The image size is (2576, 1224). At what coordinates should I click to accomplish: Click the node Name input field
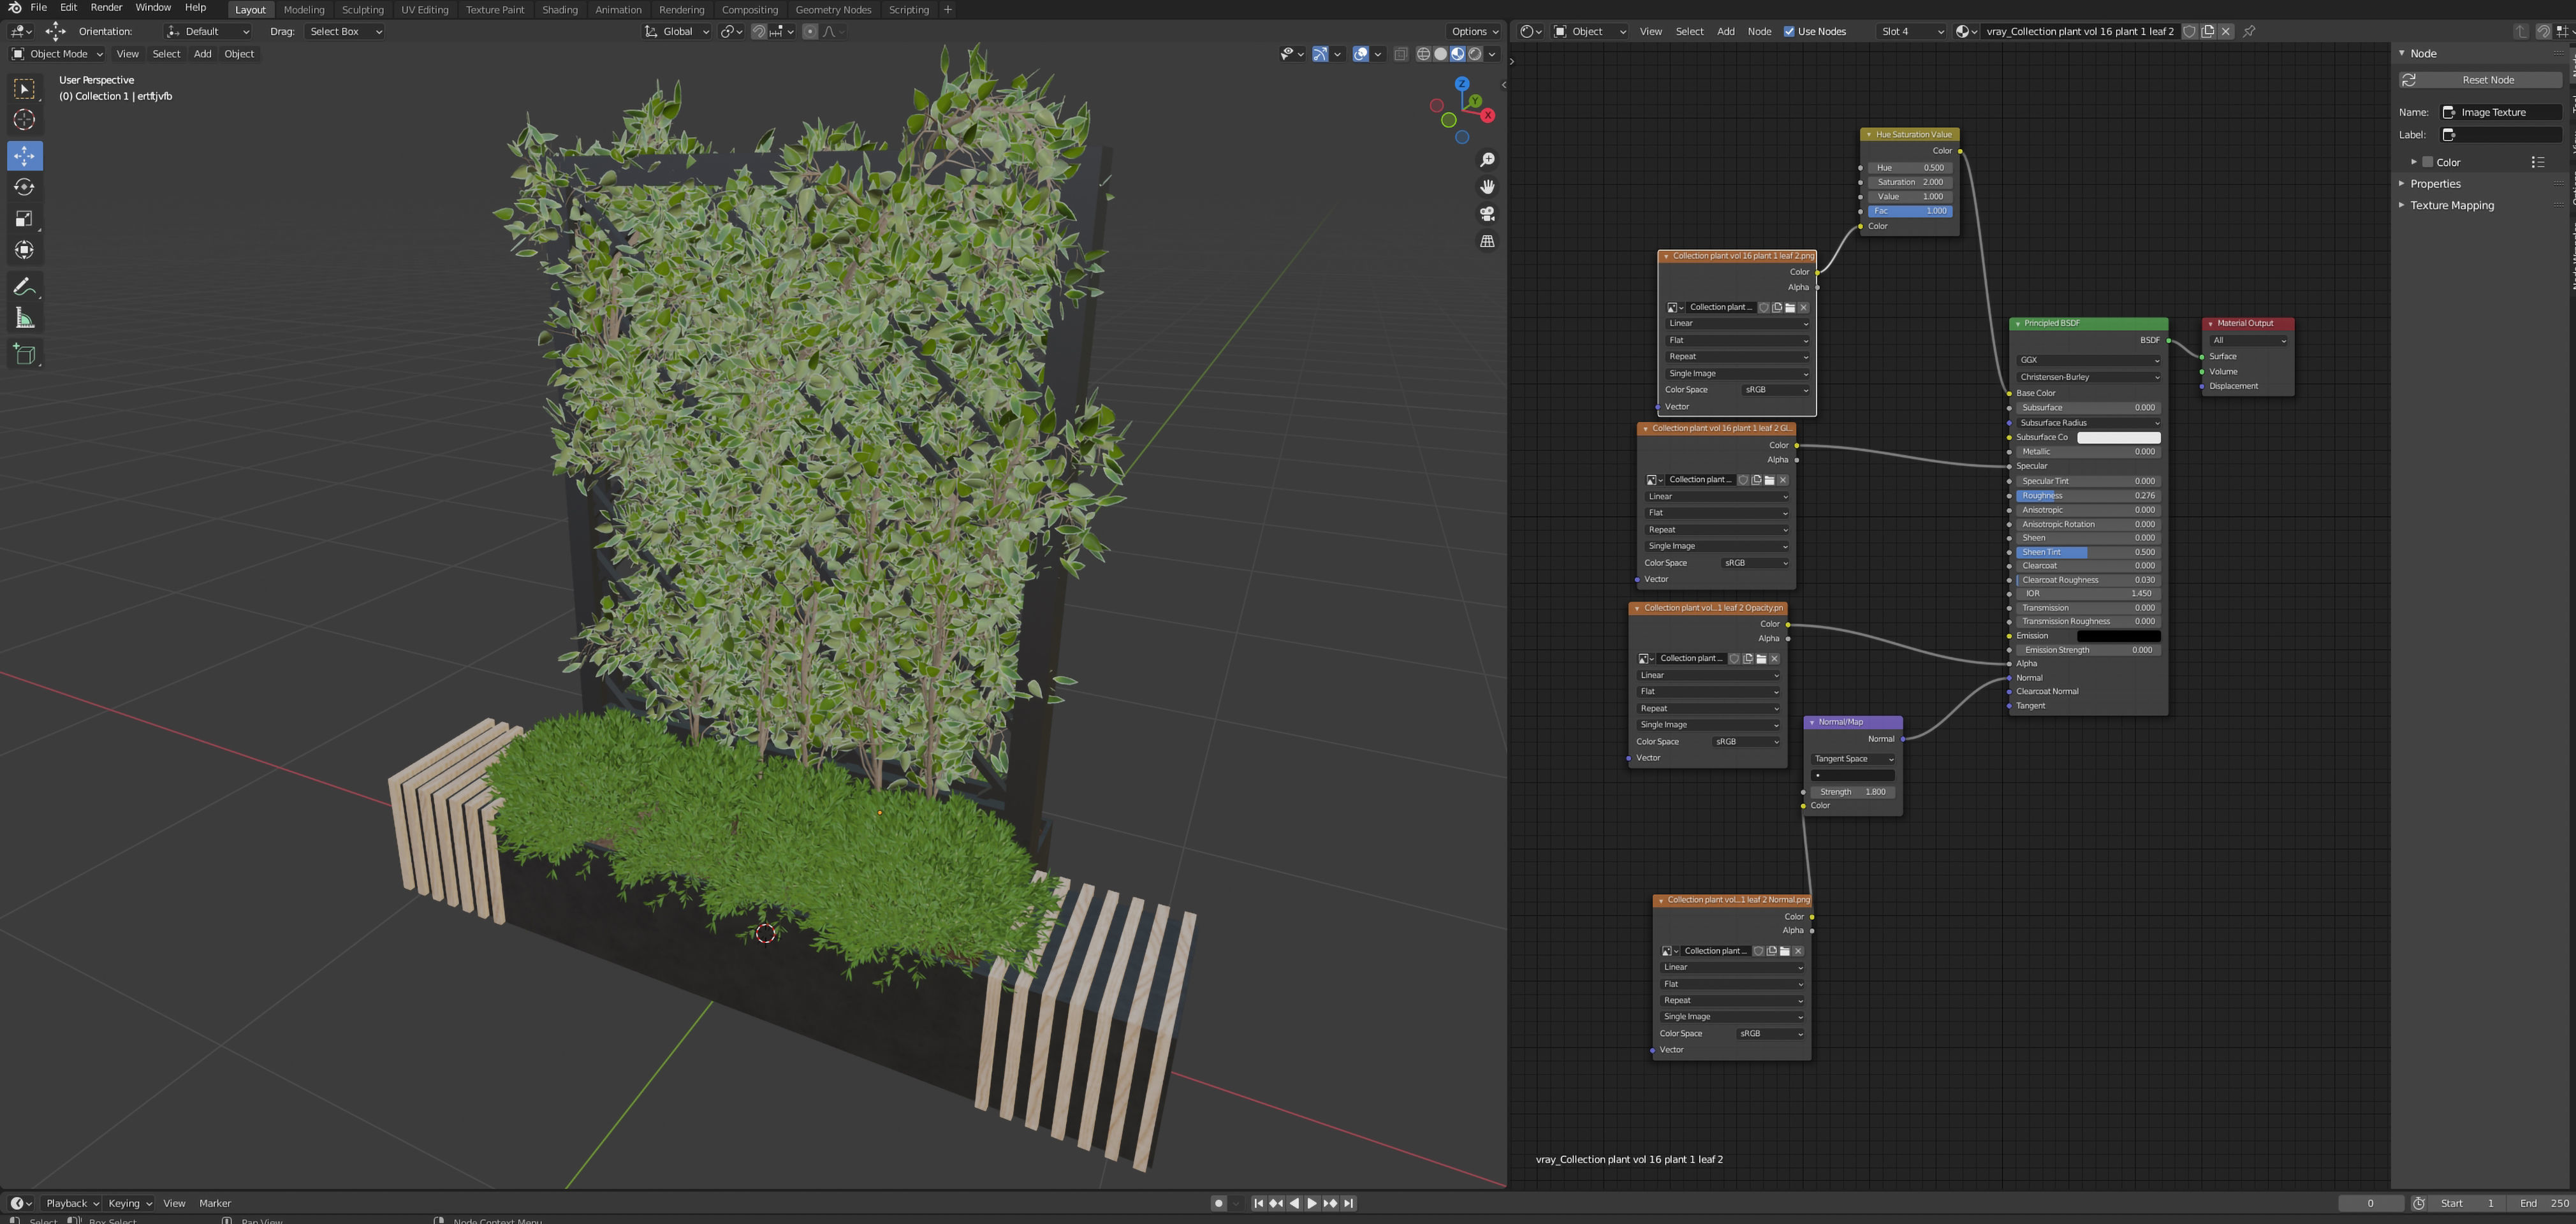click(2501, 112)
